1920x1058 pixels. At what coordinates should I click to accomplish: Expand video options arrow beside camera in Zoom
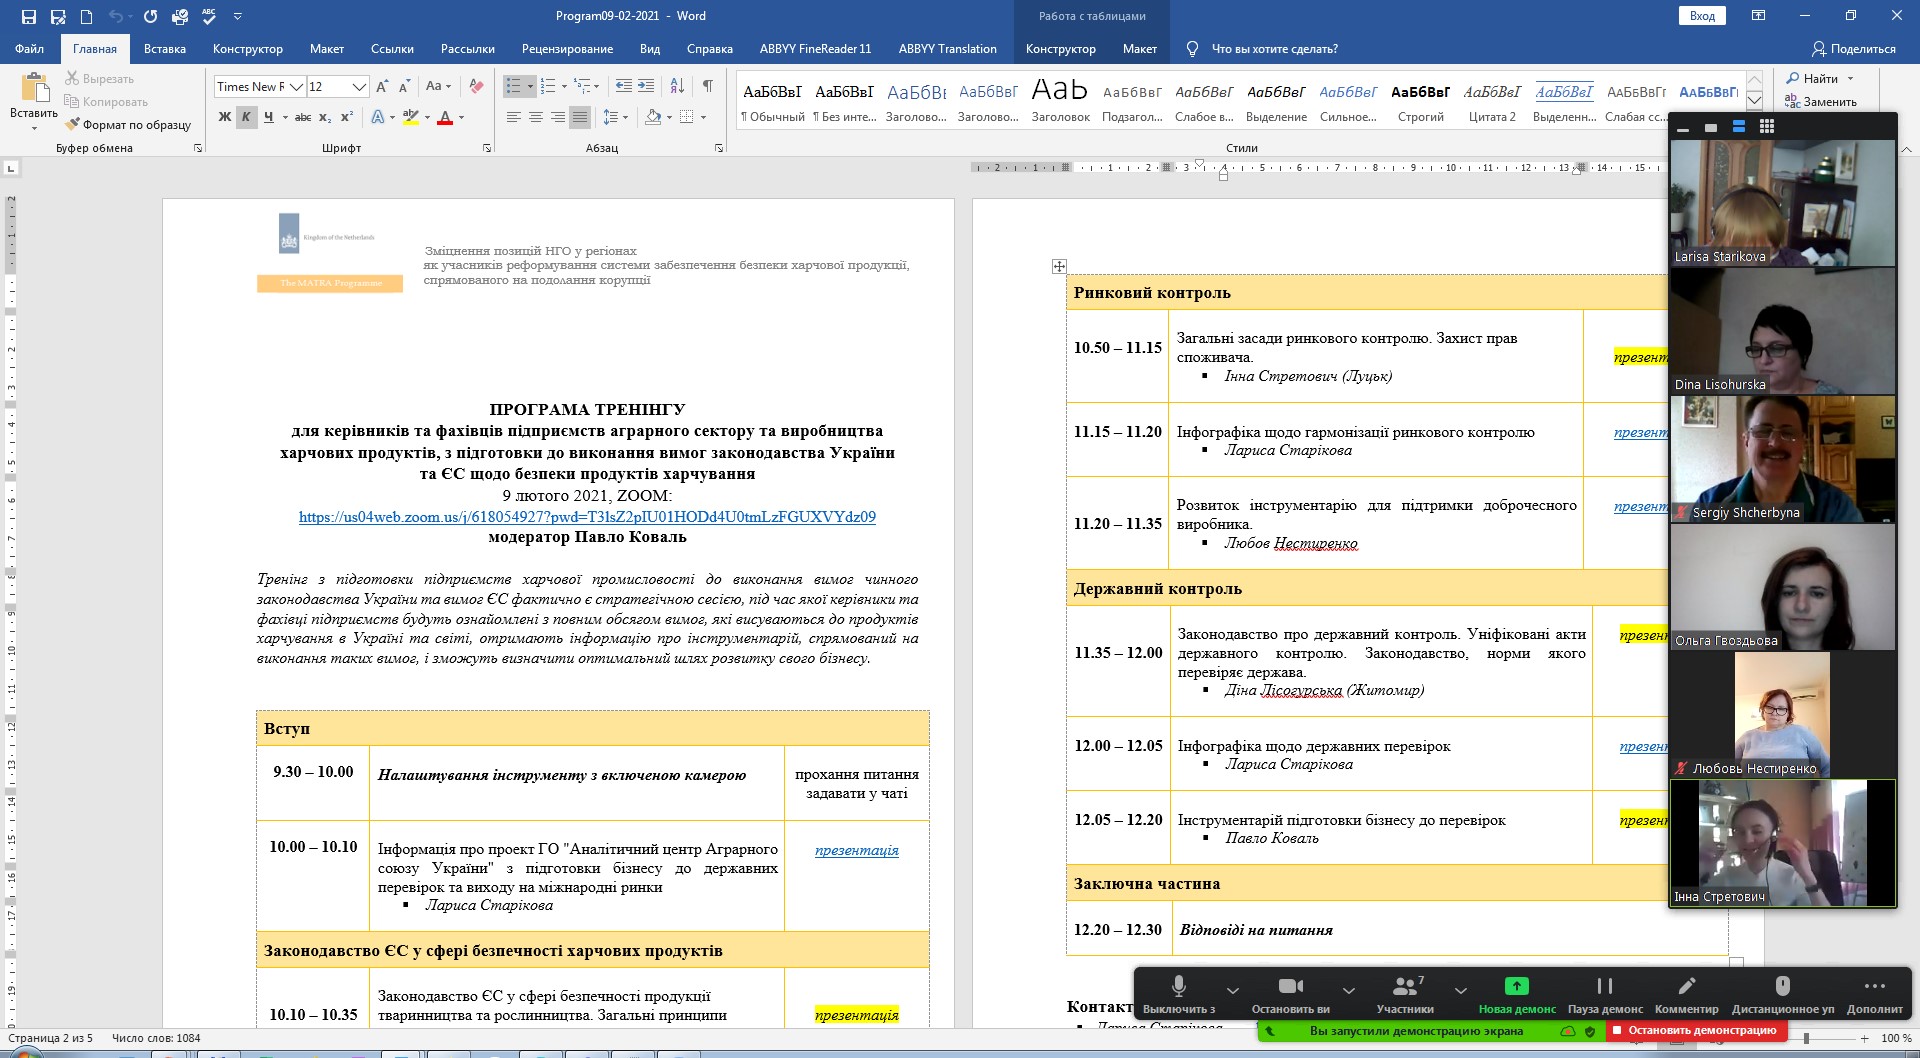click(x=1349, y=990)
